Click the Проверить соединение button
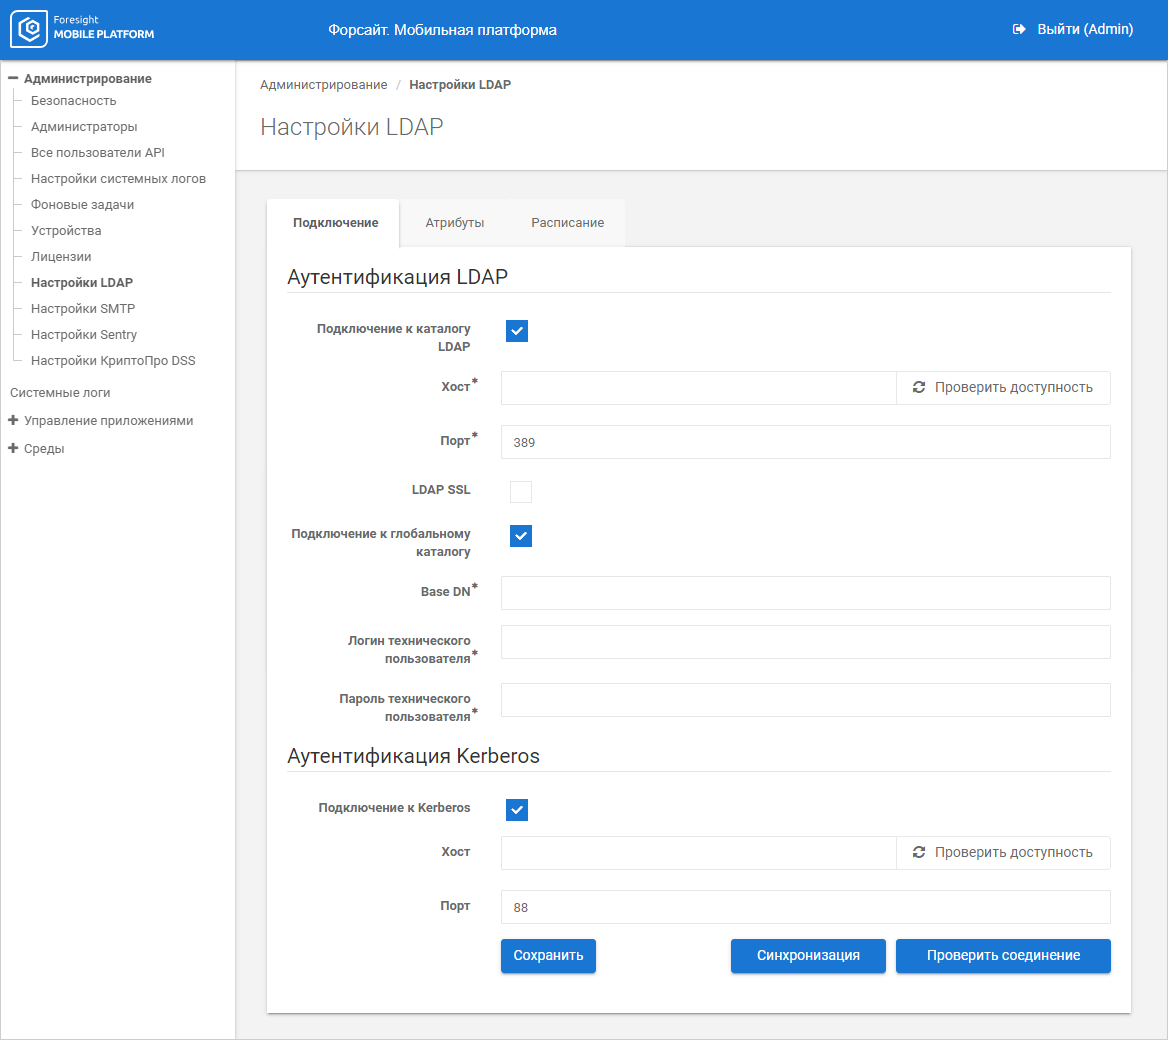 1003,956
